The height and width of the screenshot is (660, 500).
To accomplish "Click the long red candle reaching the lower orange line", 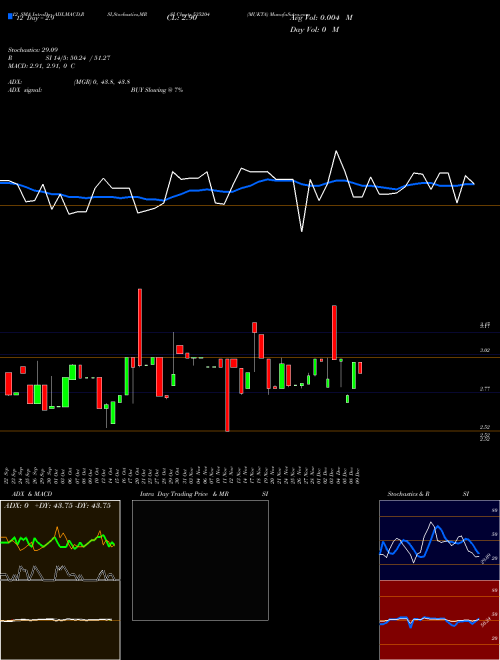I will (x=227, y=395).
